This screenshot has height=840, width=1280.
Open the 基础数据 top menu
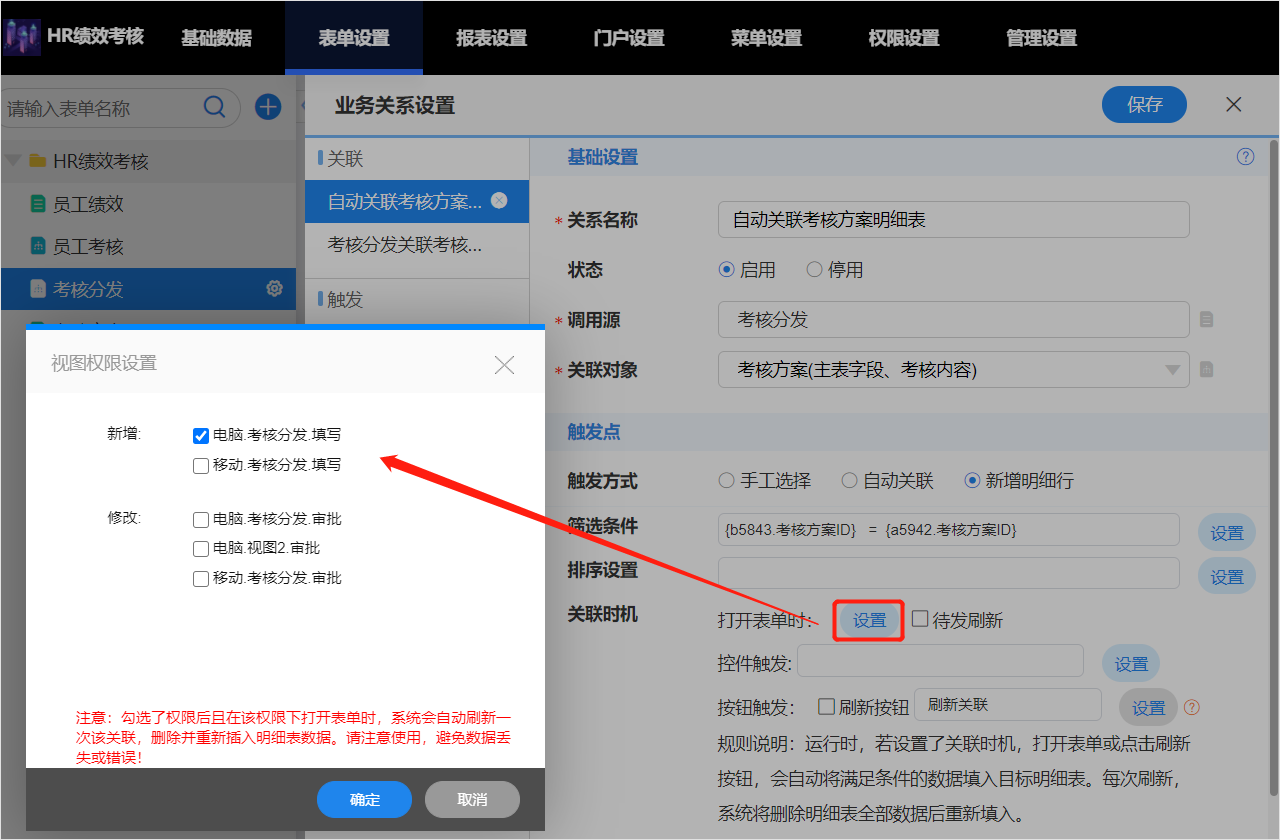coord(216,38)
